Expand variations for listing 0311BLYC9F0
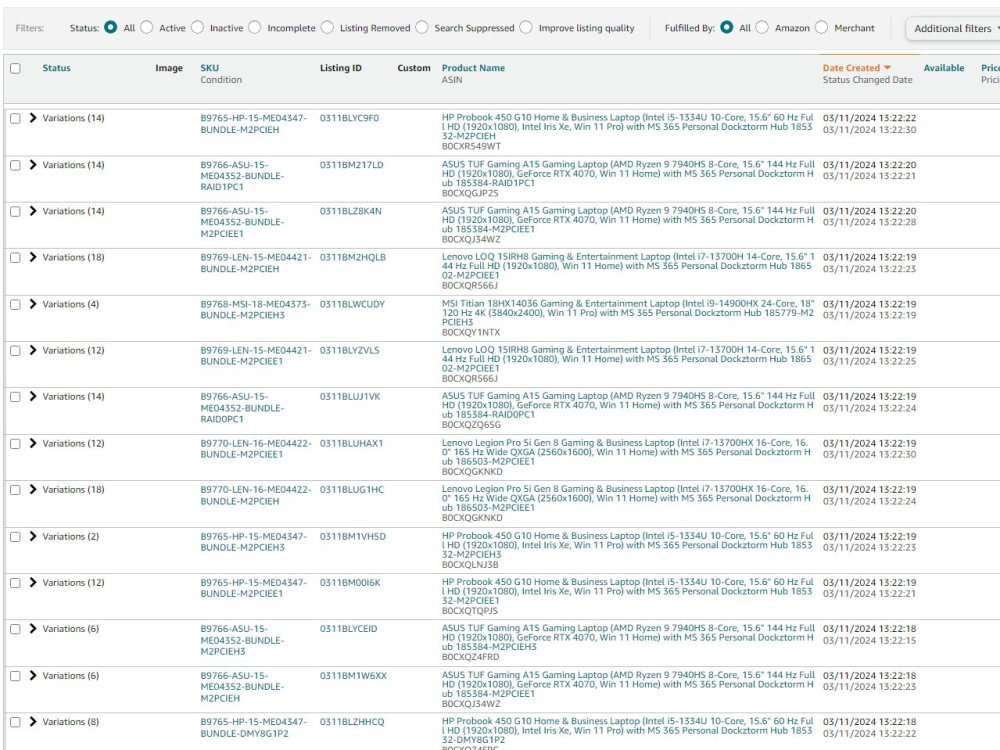This screenshot has height=750, width=1000. pyautogui.click(x=33, y=118)
